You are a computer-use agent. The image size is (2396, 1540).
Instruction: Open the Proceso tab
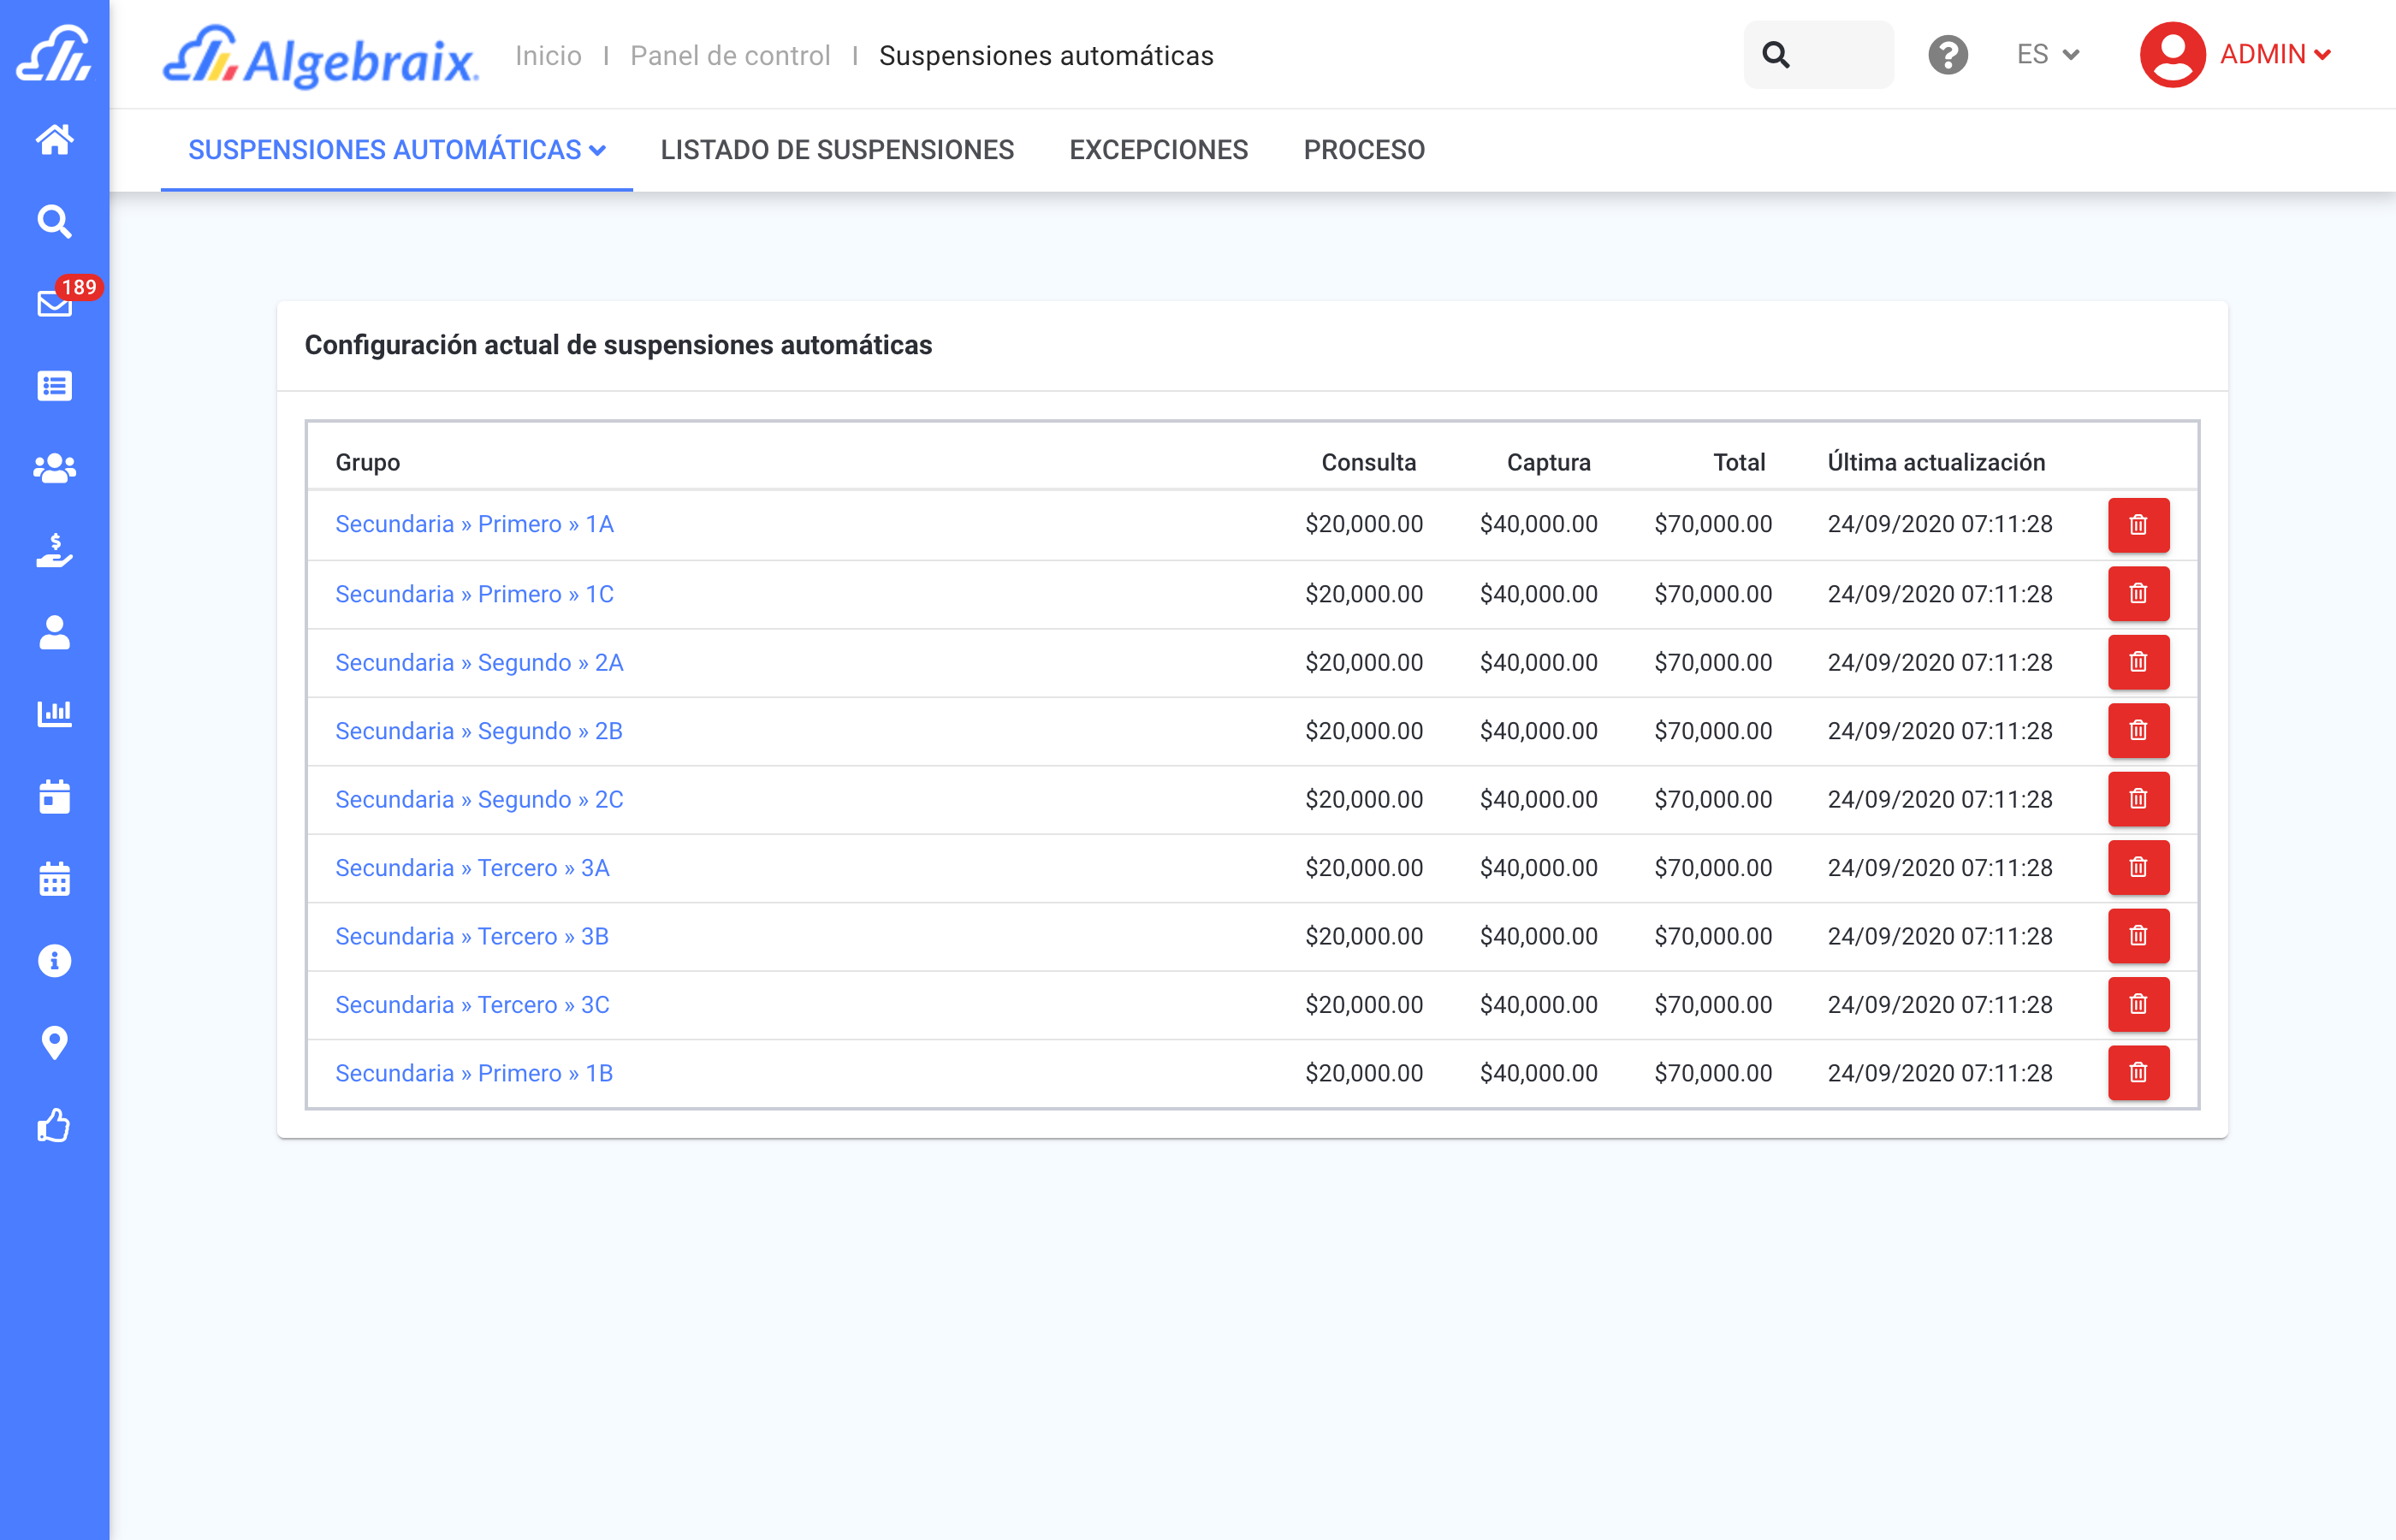[1363, 150]
